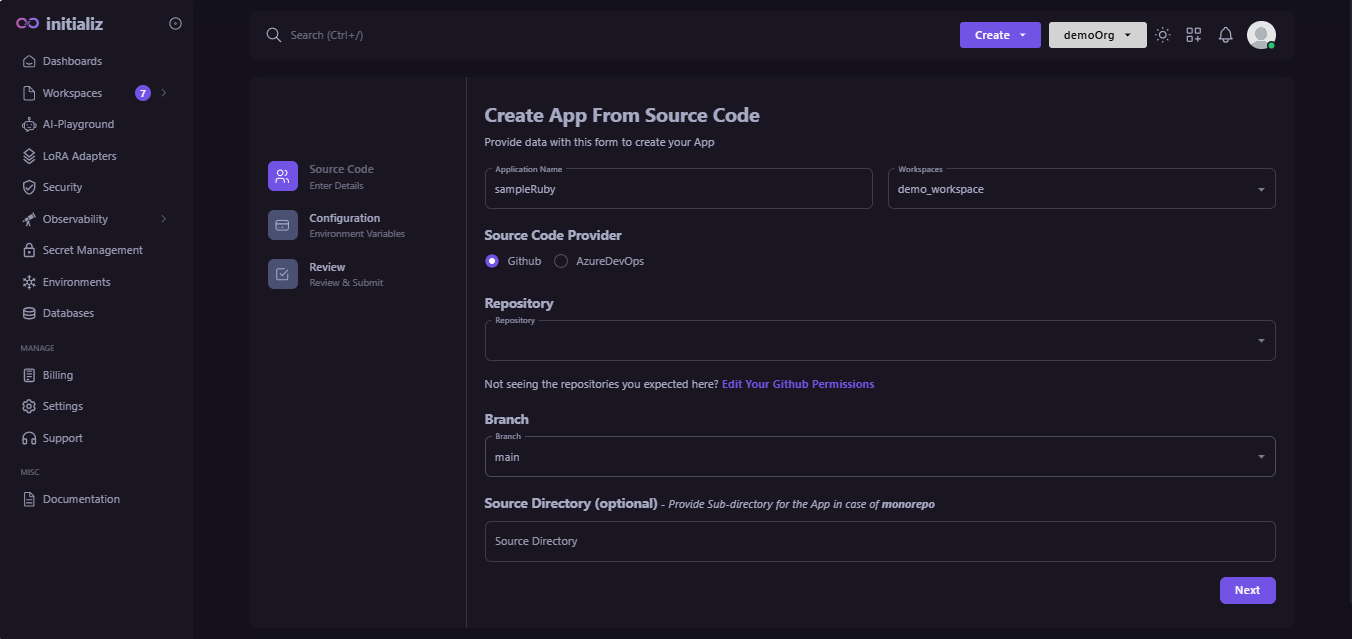
Task: Select the Source Code step label
Action: [341, 169]
